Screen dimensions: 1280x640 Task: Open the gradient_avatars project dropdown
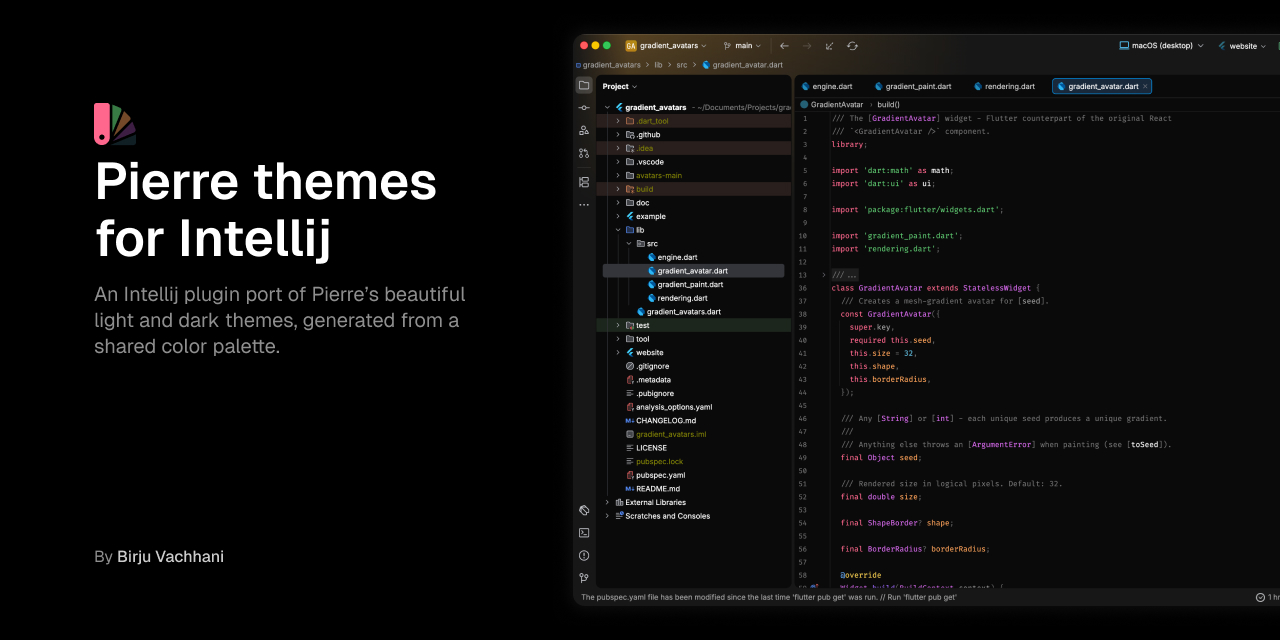tap(673, 46)
